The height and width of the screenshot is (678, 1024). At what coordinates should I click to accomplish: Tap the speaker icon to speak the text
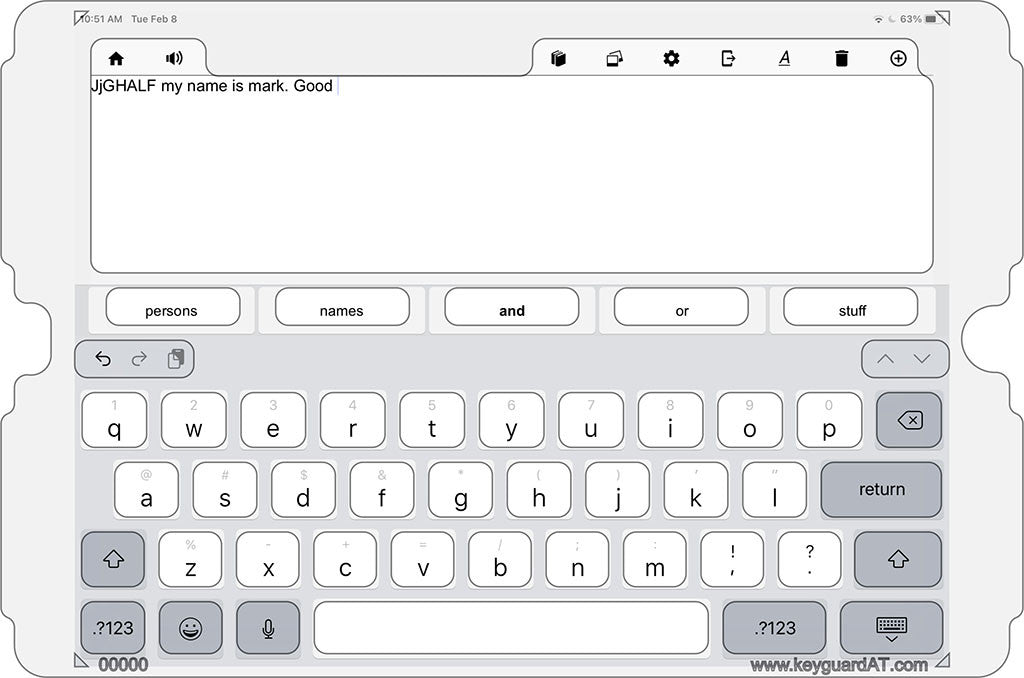(174, 59)
